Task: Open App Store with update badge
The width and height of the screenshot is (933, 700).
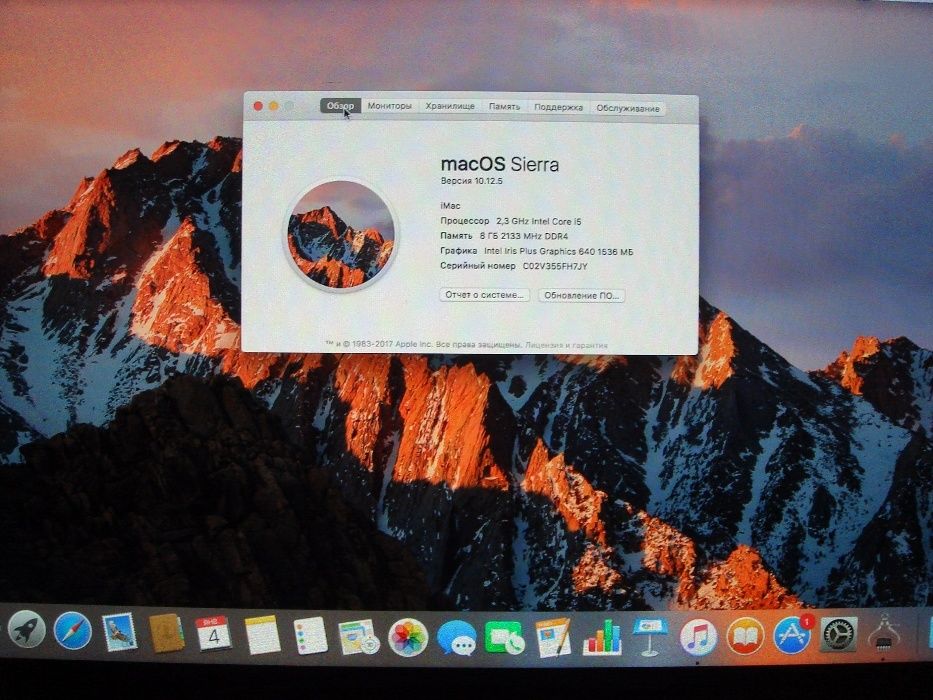Action: [x=792, y=635]
